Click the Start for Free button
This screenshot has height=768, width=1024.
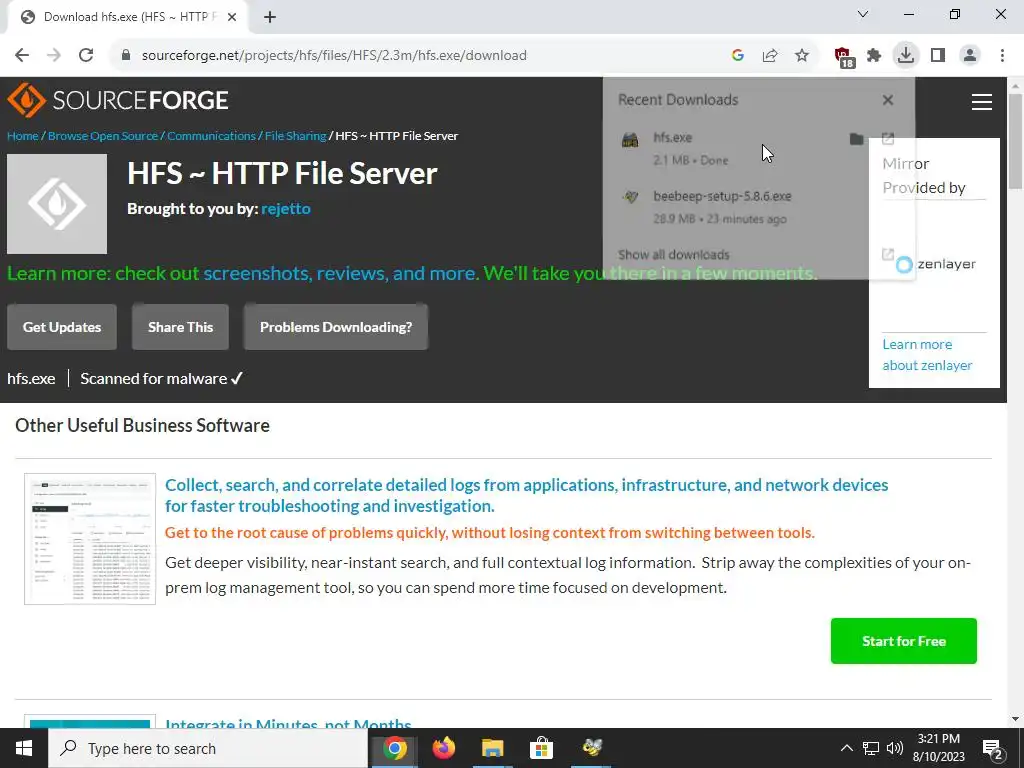tap(904, 641)
